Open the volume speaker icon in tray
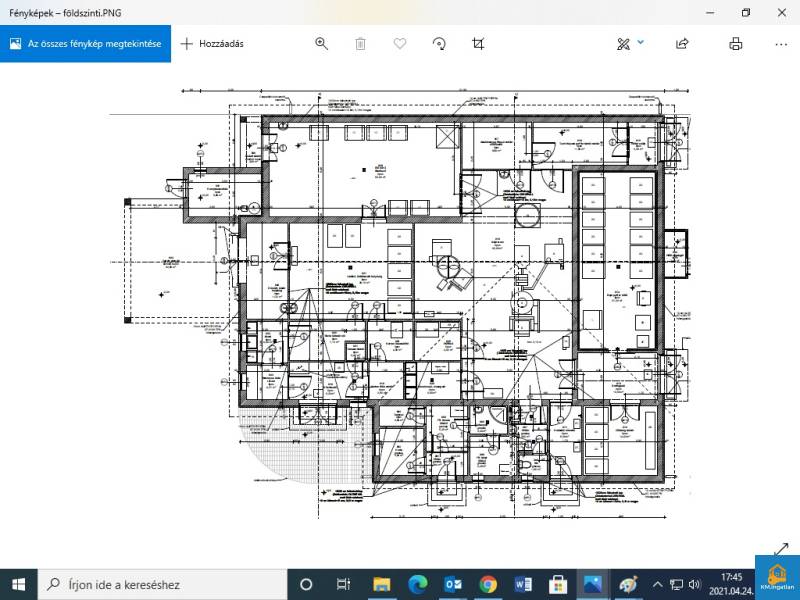 click(694, 584)
